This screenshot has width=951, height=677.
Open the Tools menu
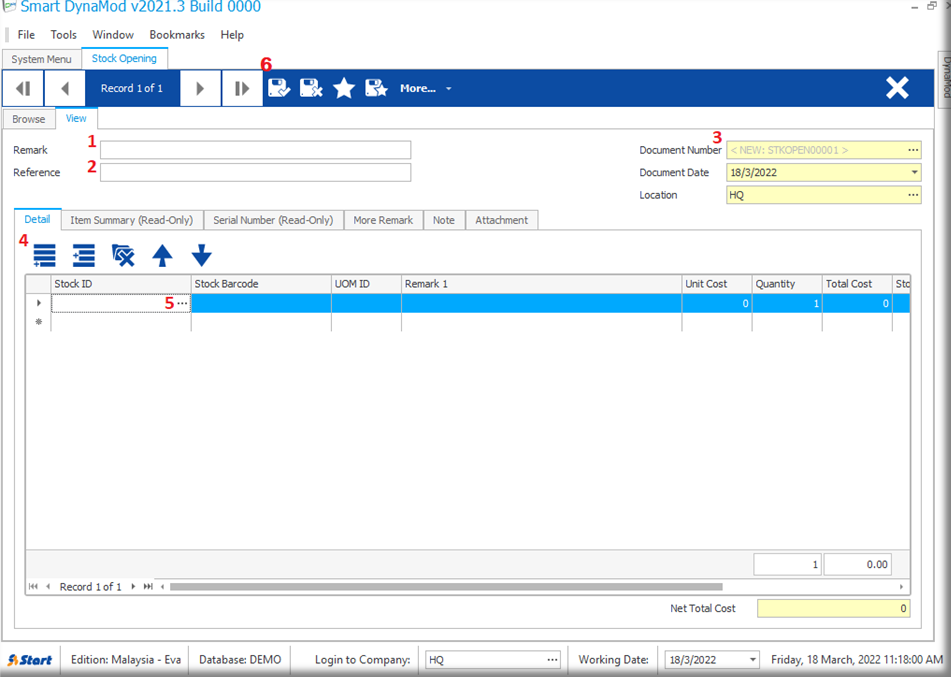tap(63, 35)
